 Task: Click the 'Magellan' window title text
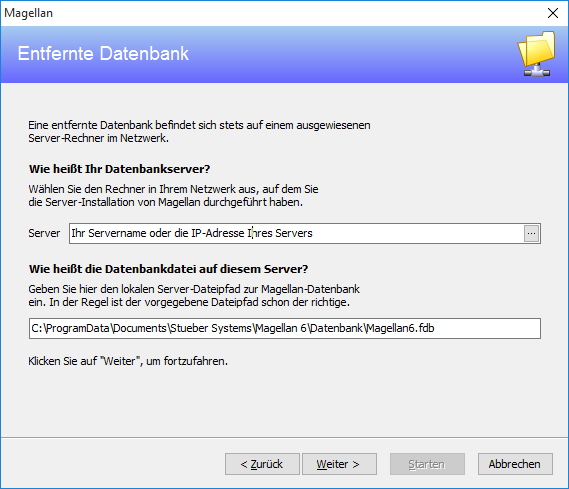pos(28,13)
